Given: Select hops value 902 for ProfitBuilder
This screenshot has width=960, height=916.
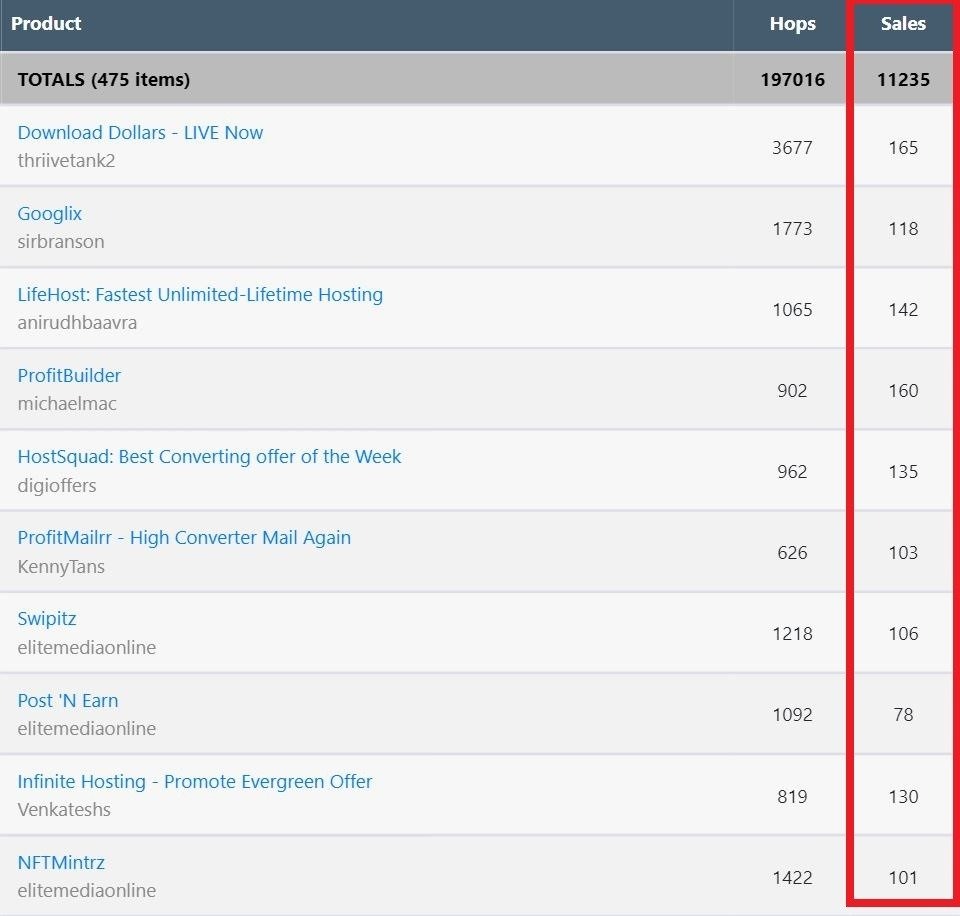Looking at the screenshot, I should 792,390.
